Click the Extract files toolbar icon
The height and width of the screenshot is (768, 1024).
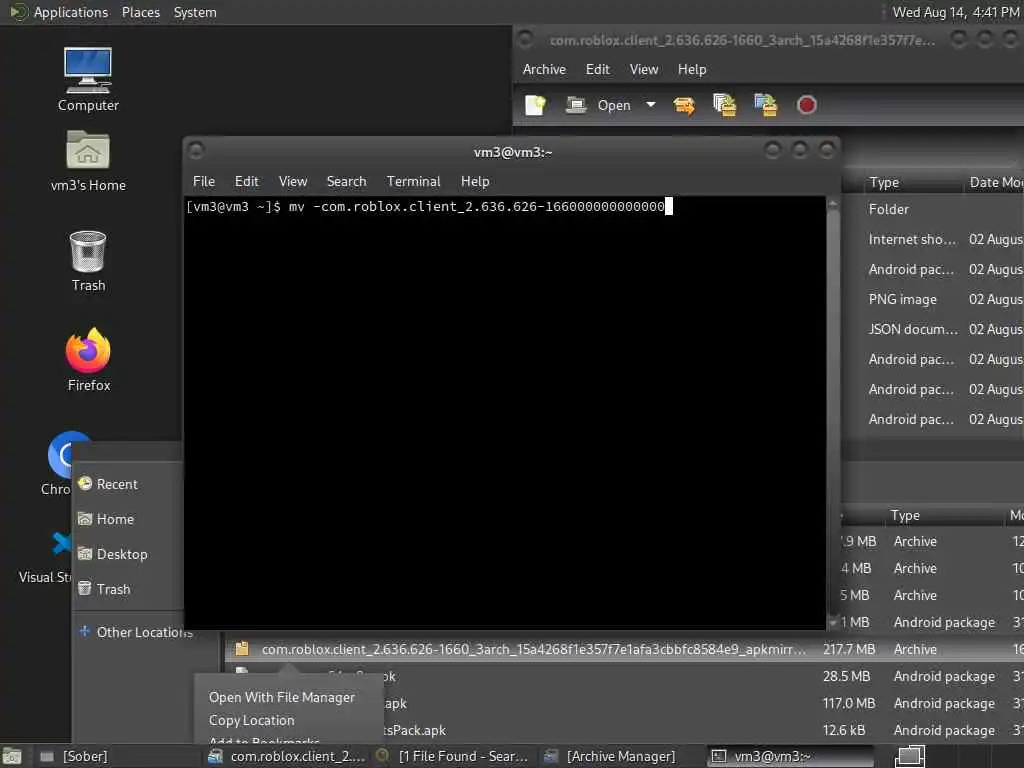[684, 105]
